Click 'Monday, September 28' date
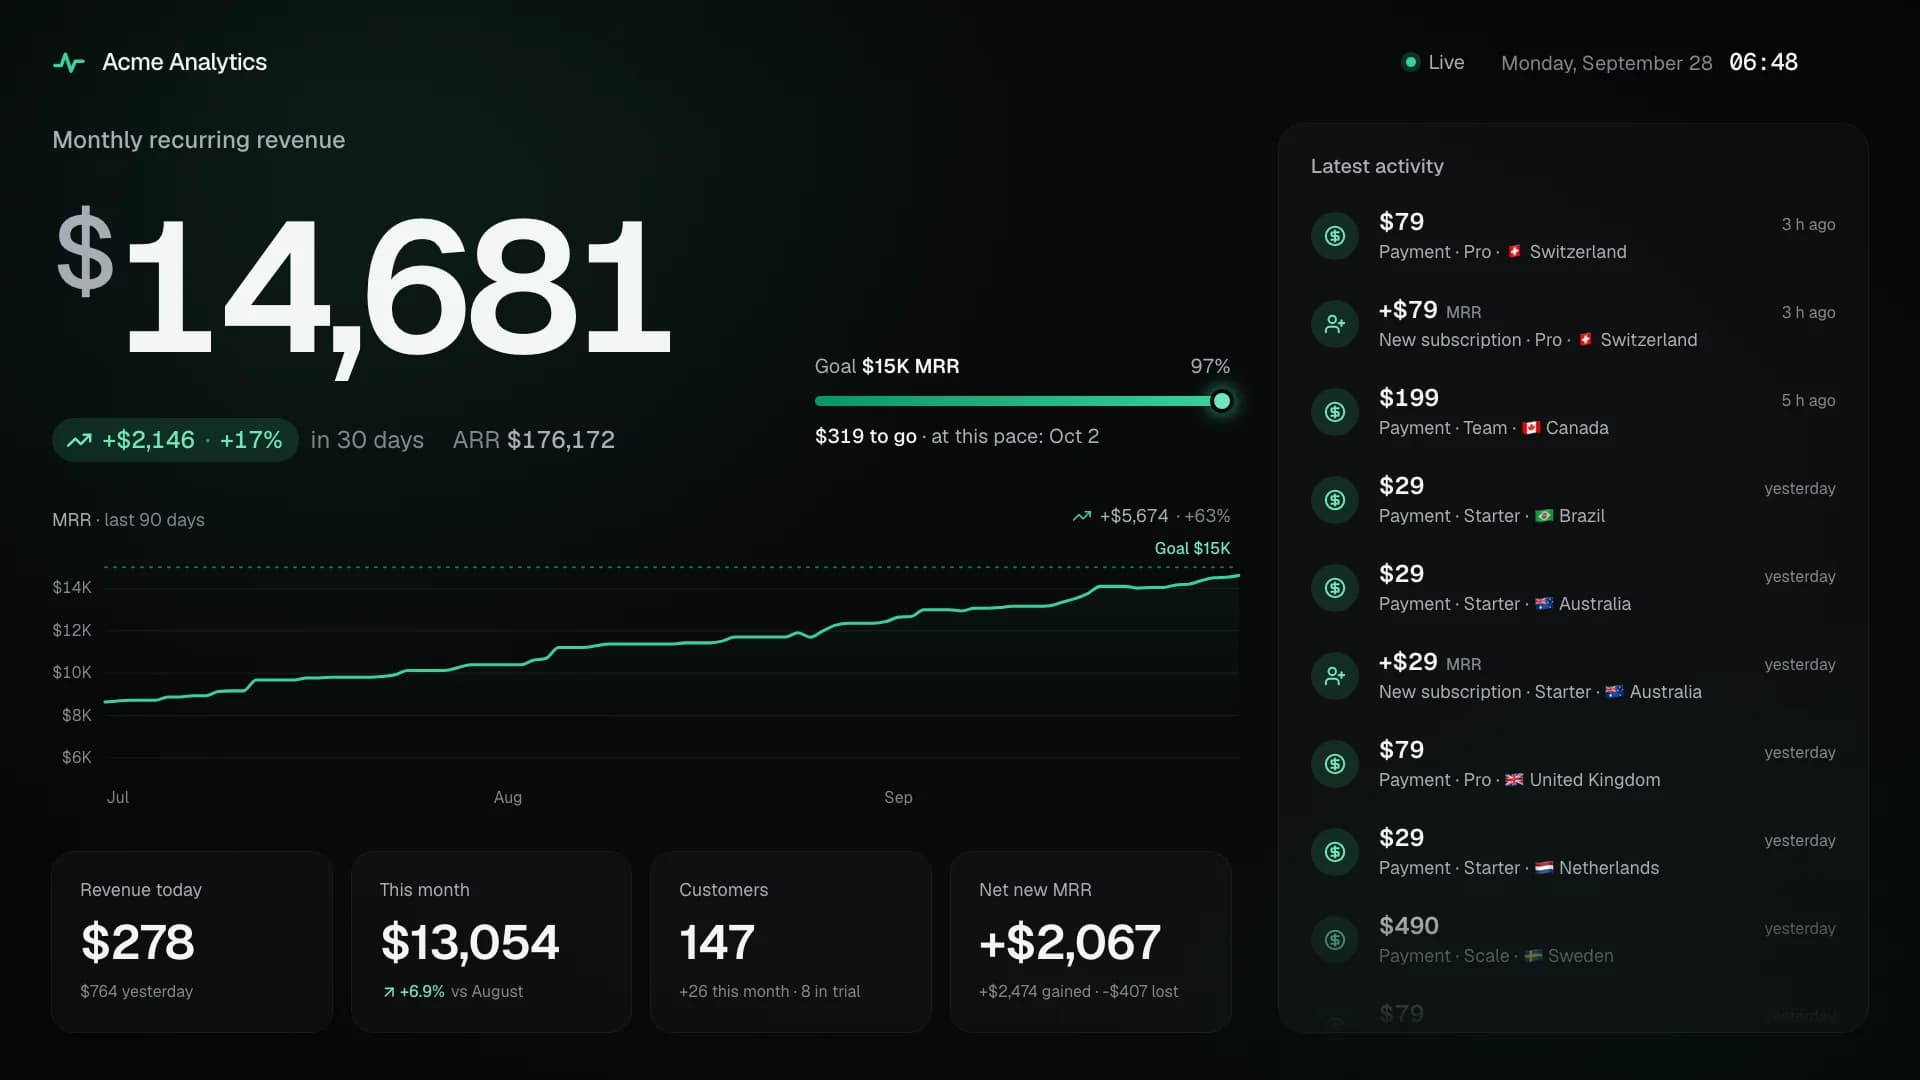Image resolution: width=1920 pixels, height=1080 pixels. tap(1607, 63)
